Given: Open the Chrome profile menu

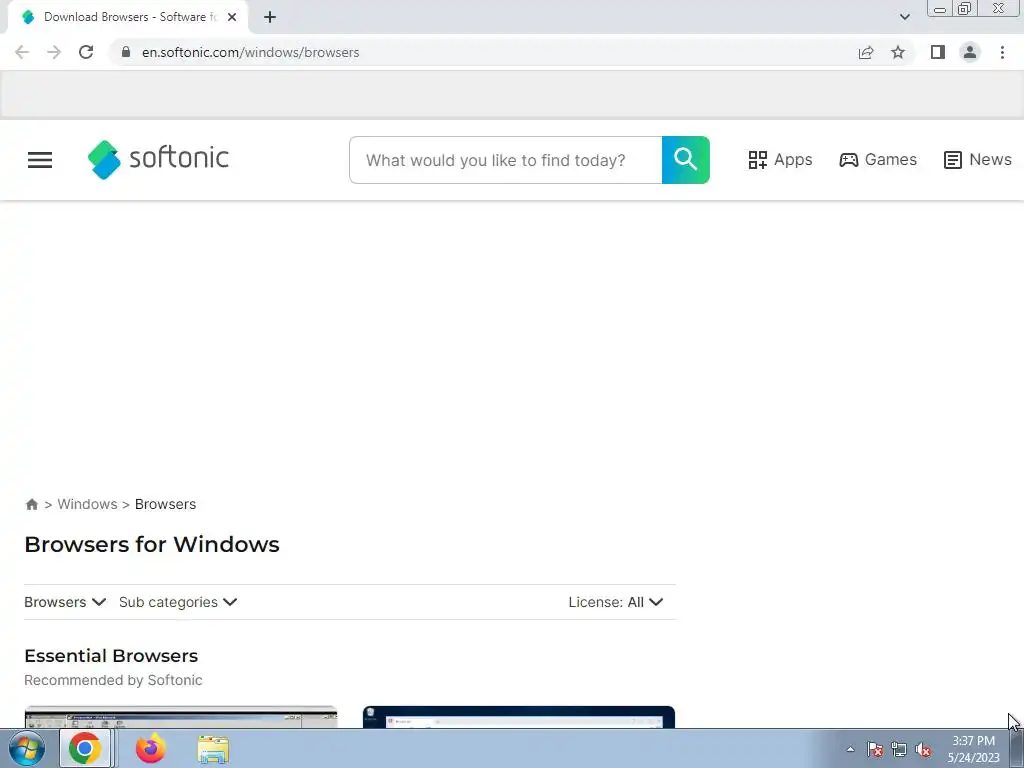Looking at the screenshot, I should (970, 52).
